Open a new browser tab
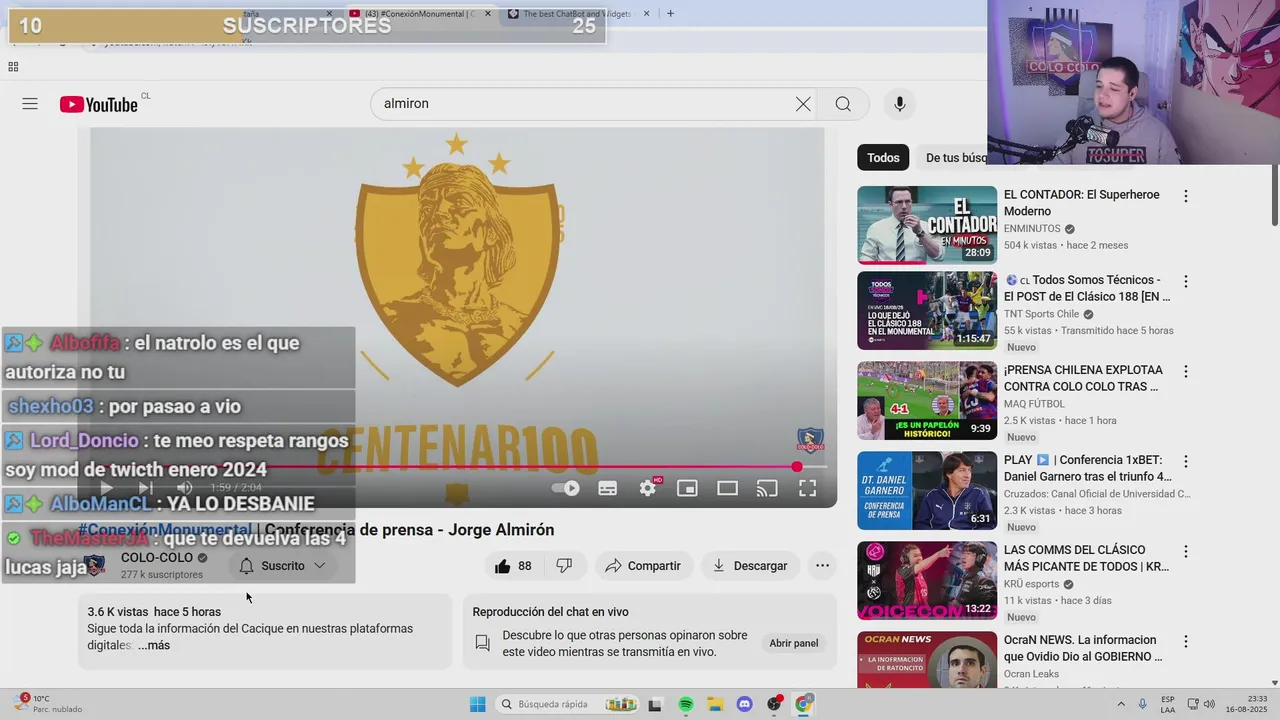The image size is (1280, 720). click(x=670, y=14)
